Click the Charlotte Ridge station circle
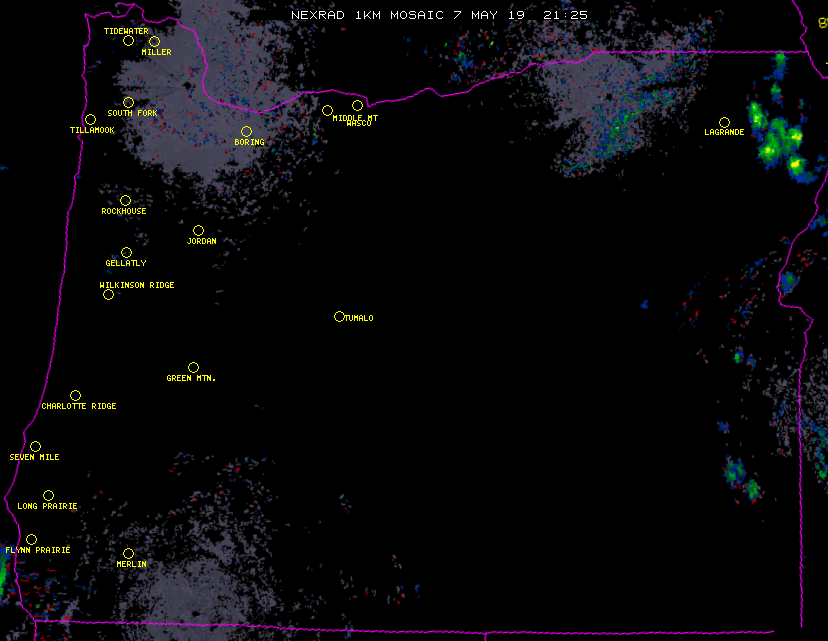 click(75, 395)
